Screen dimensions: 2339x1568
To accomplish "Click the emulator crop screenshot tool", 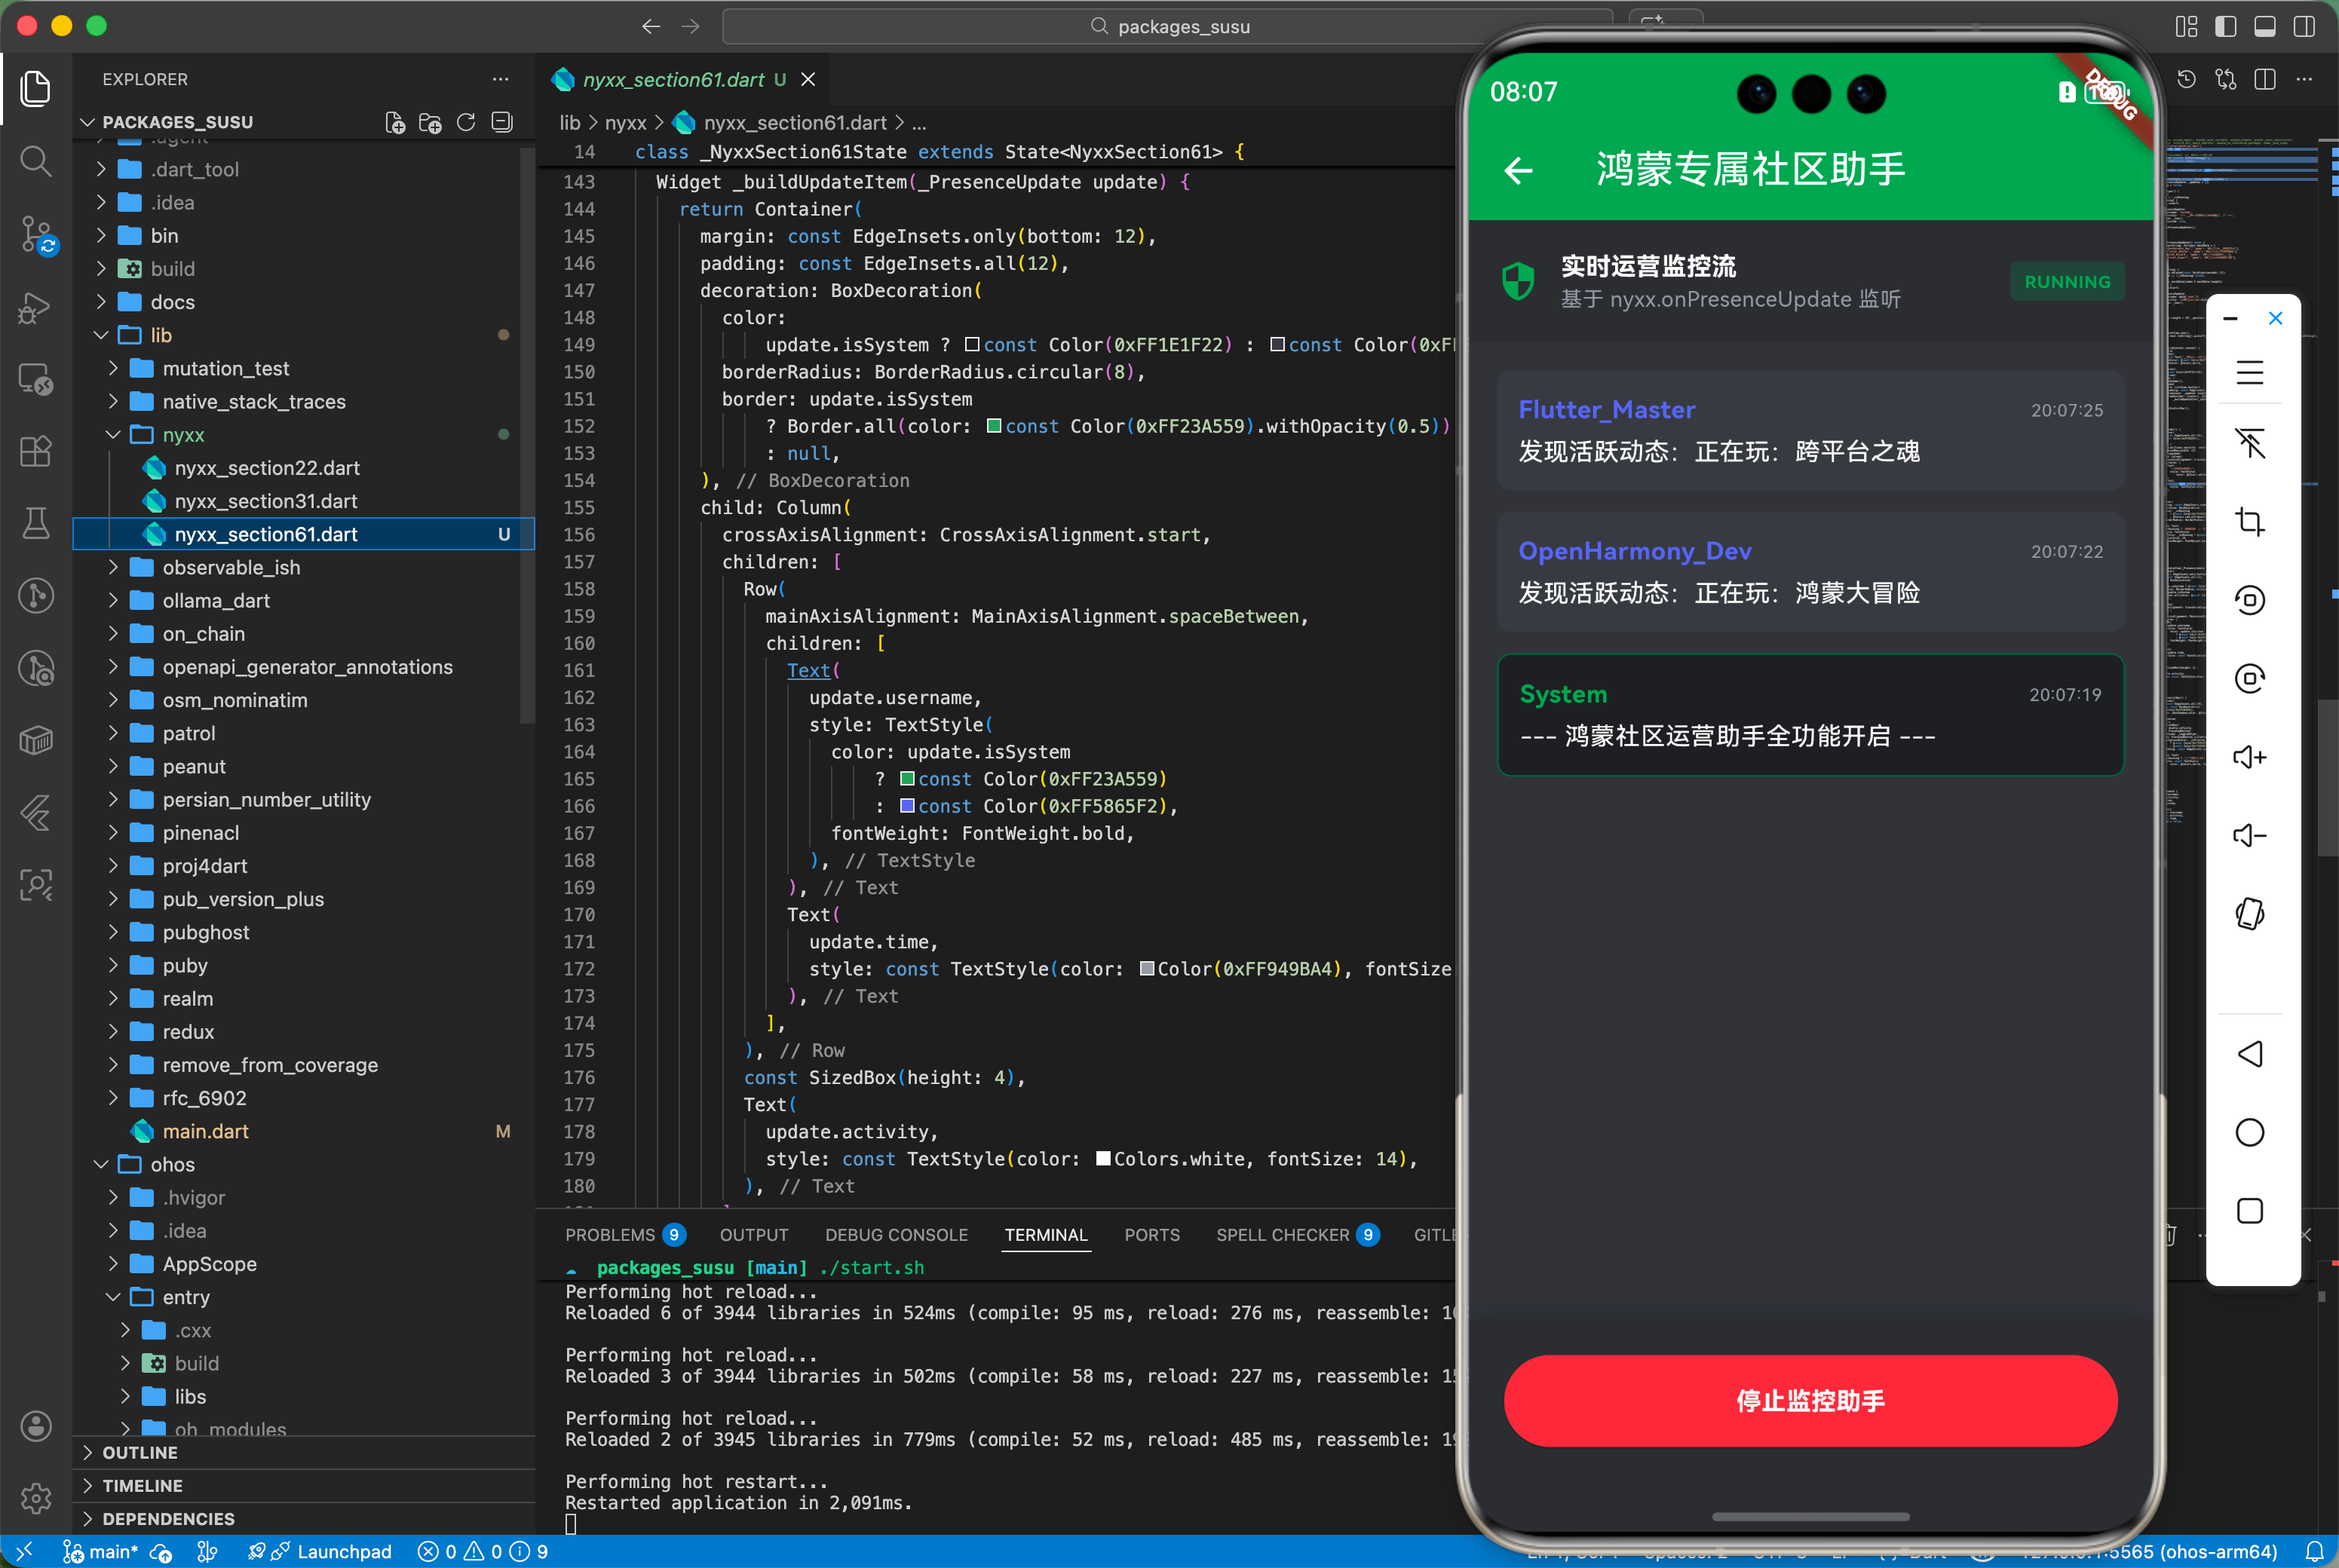I will click(x=2250, y=521).
